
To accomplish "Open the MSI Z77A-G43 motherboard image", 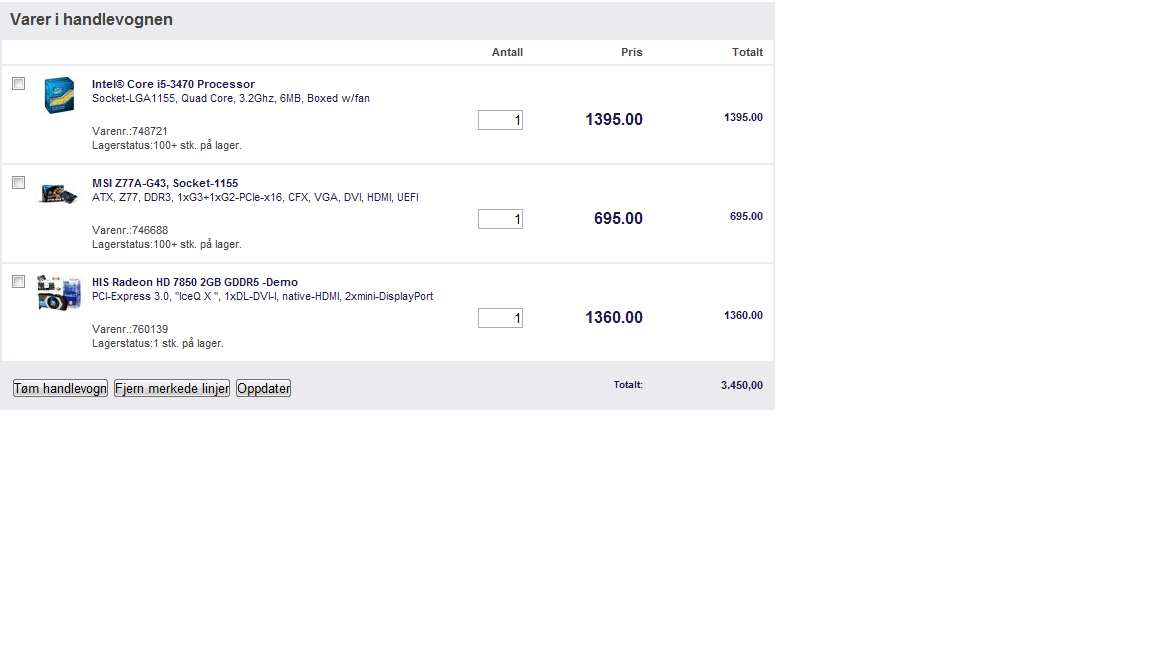I will click(x=59, y=194).
